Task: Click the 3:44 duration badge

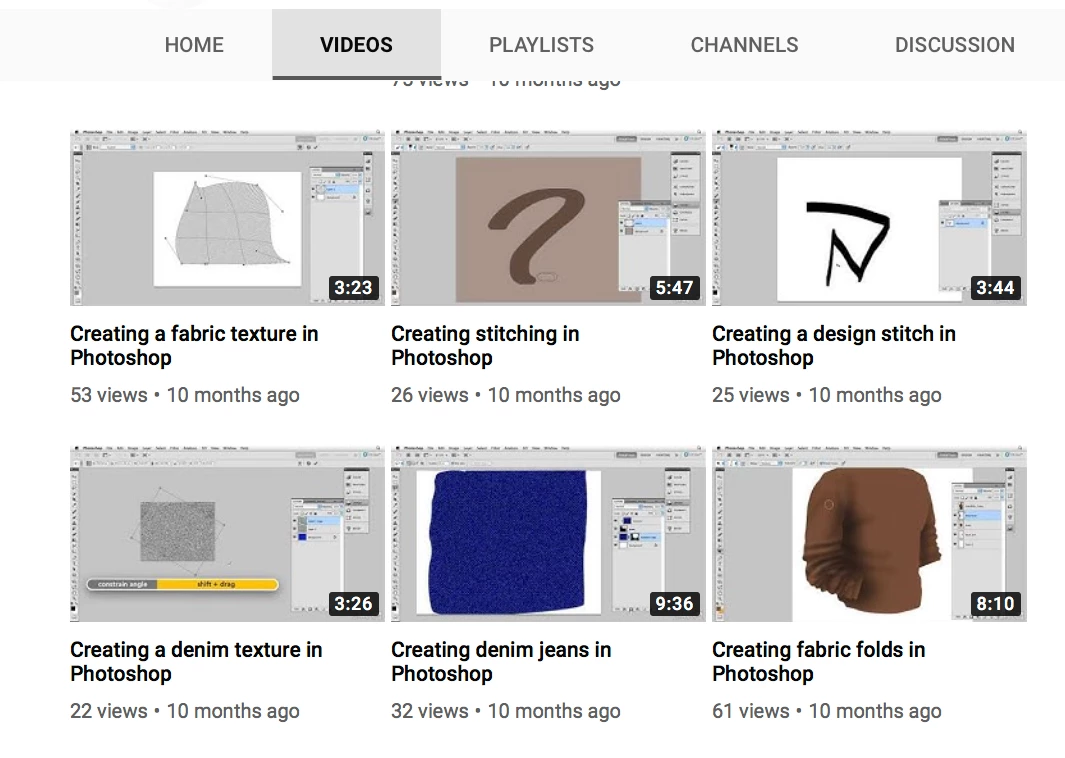Action: (996, 287)
